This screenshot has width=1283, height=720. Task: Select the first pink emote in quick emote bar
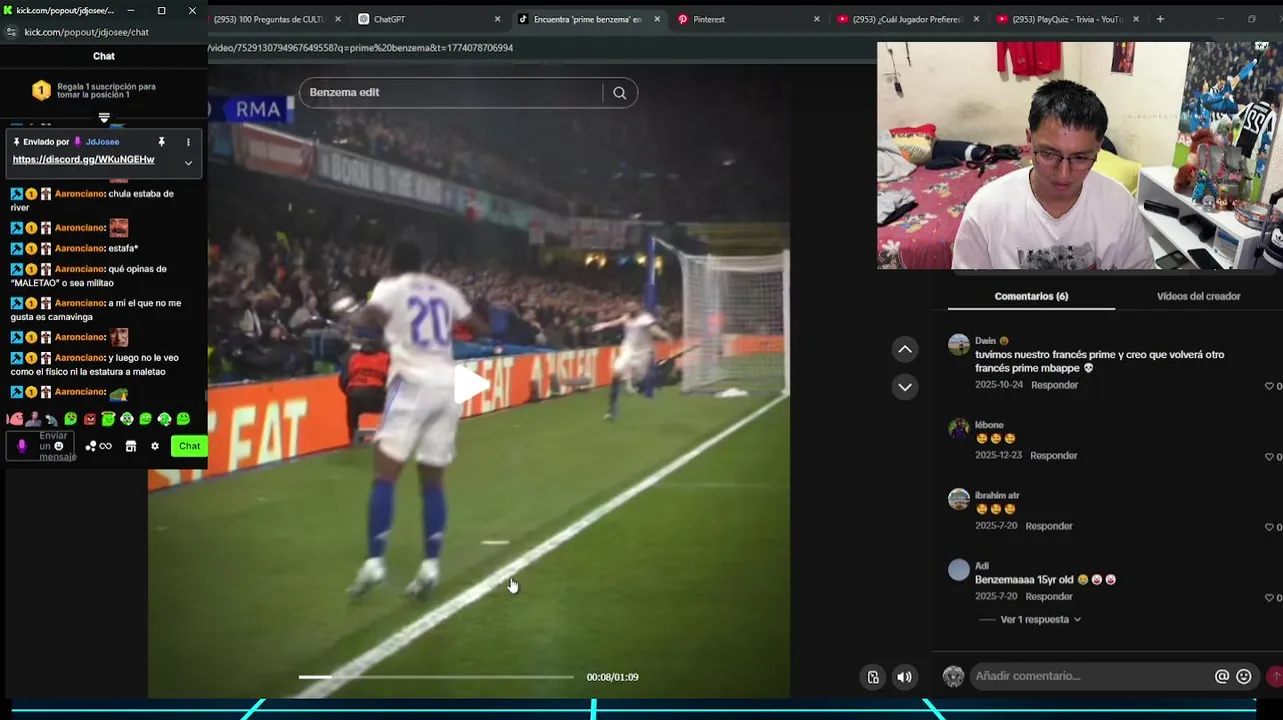click(14, 419)
